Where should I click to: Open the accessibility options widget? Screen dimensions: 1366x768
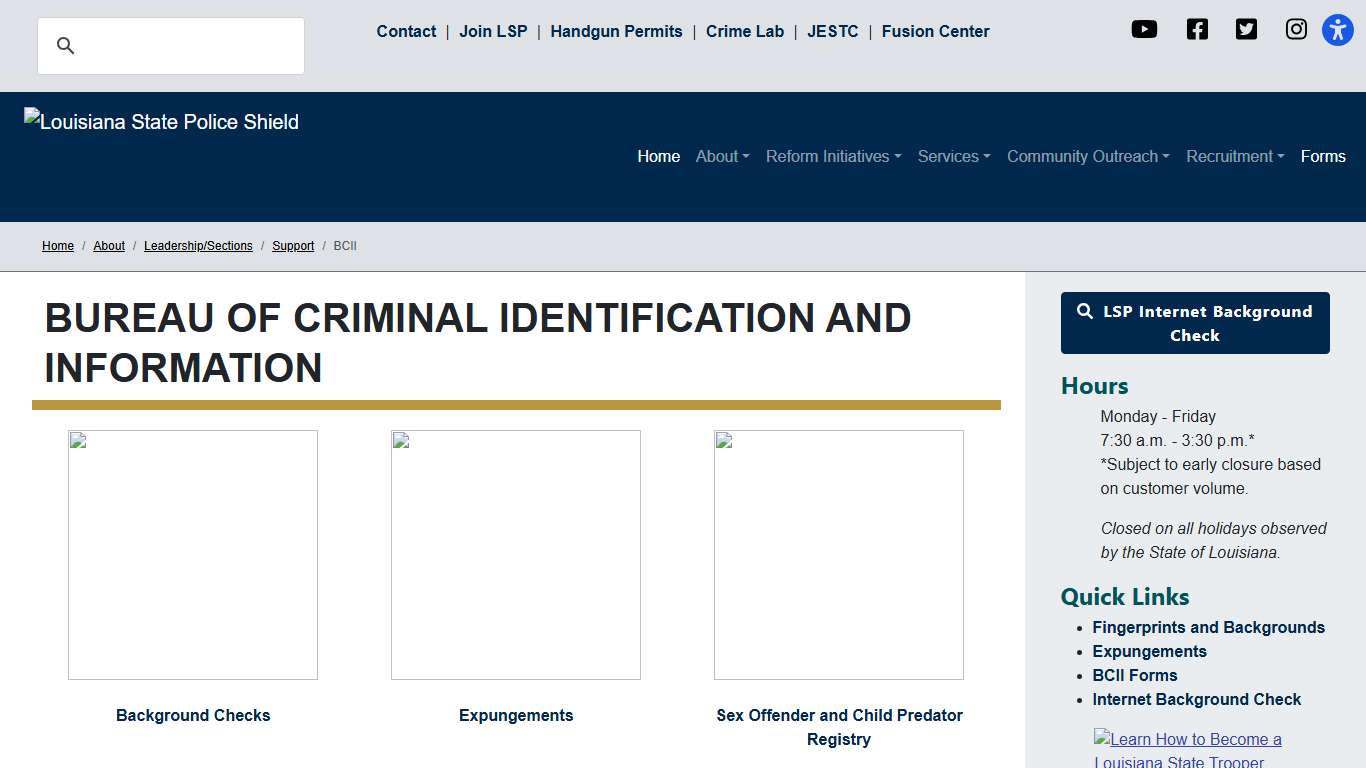point(1337,30)
